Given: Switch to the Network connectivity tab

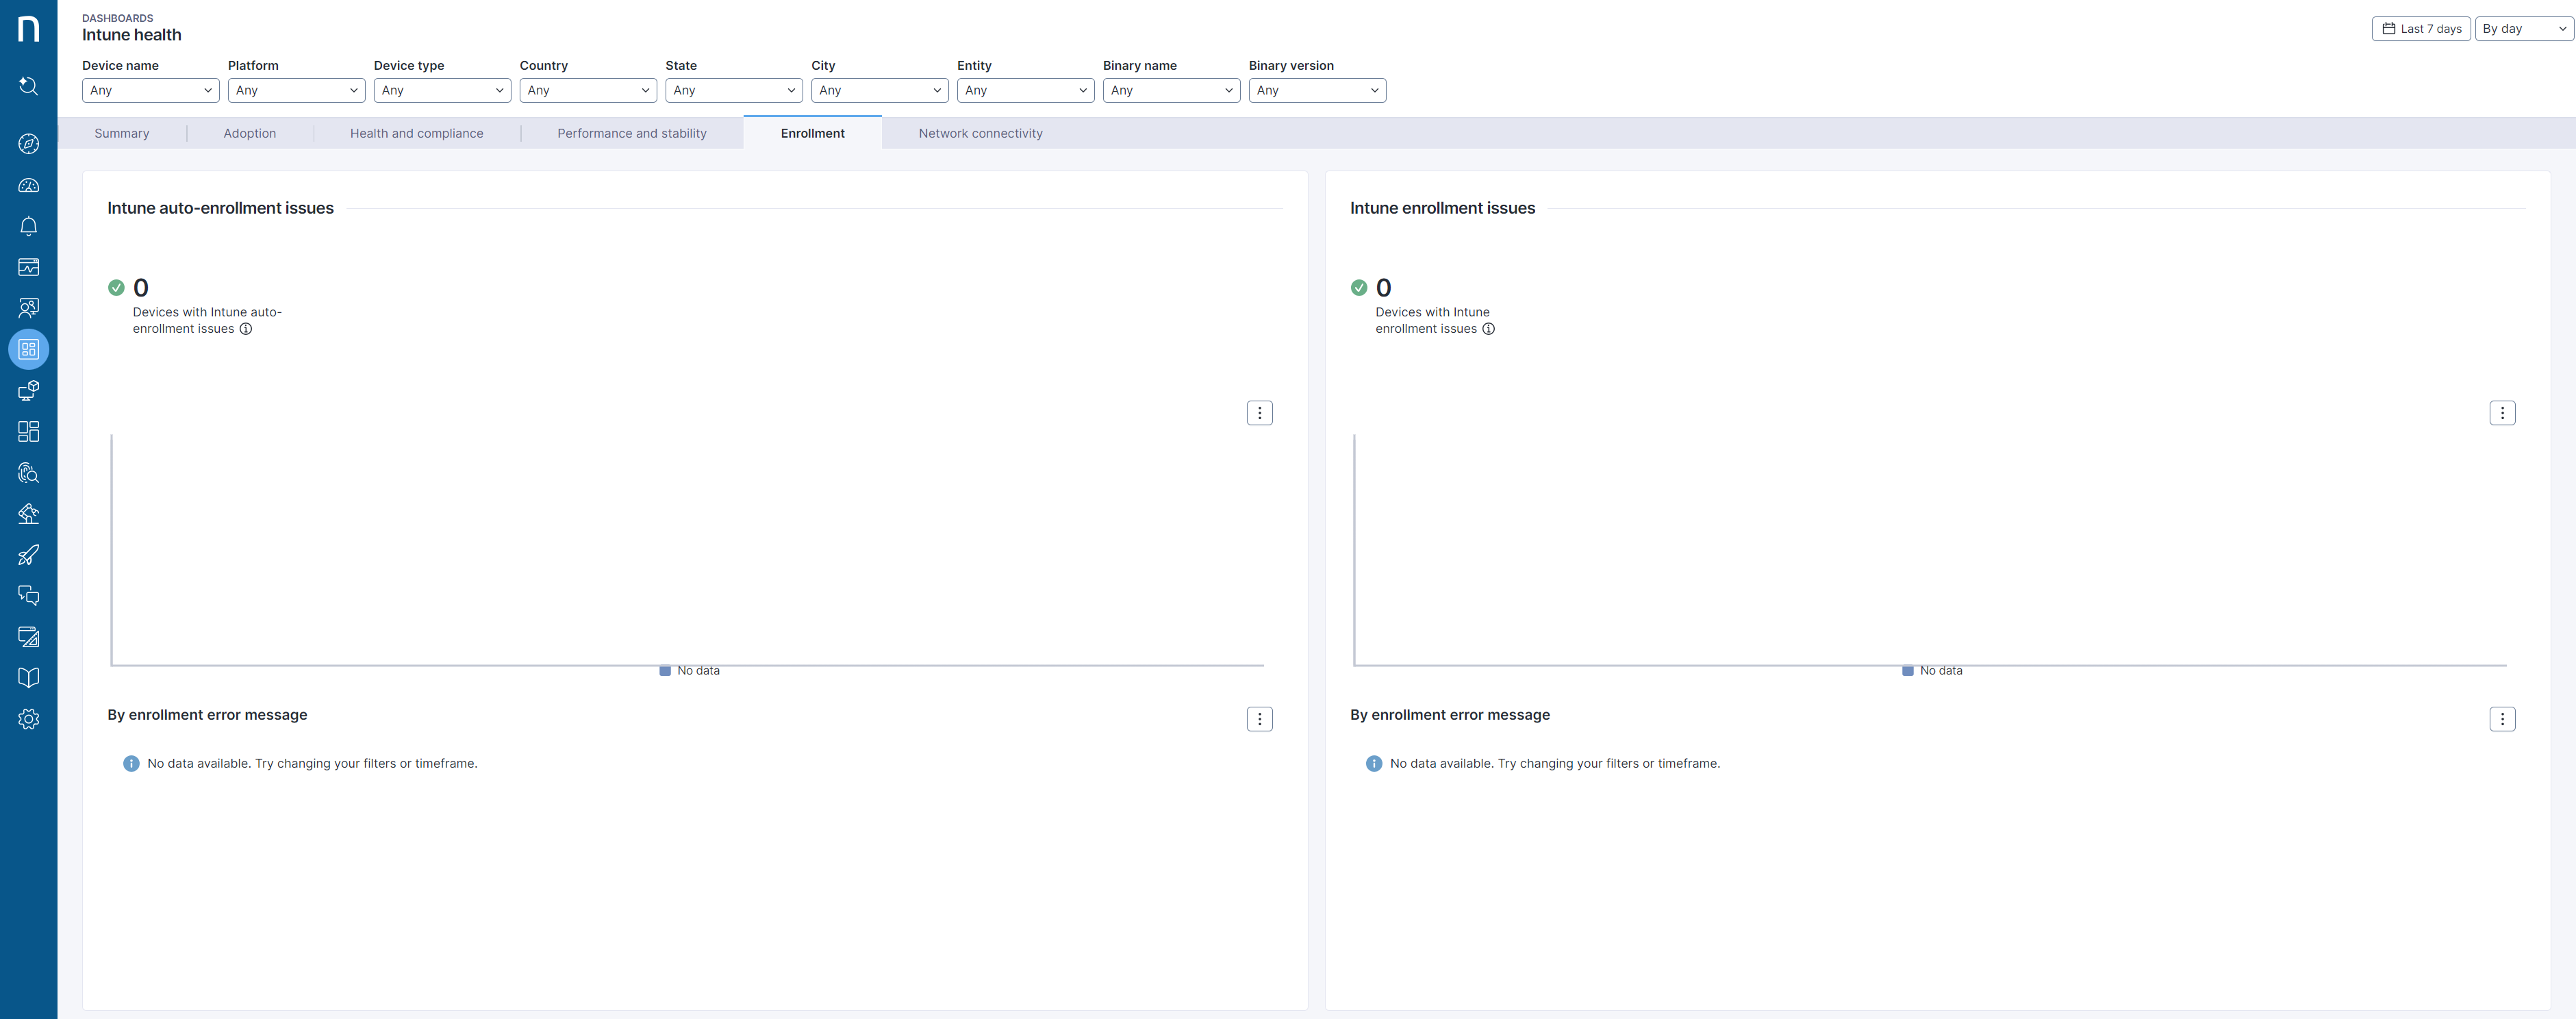Looking at the screenshot, I should tap(980, 133).
